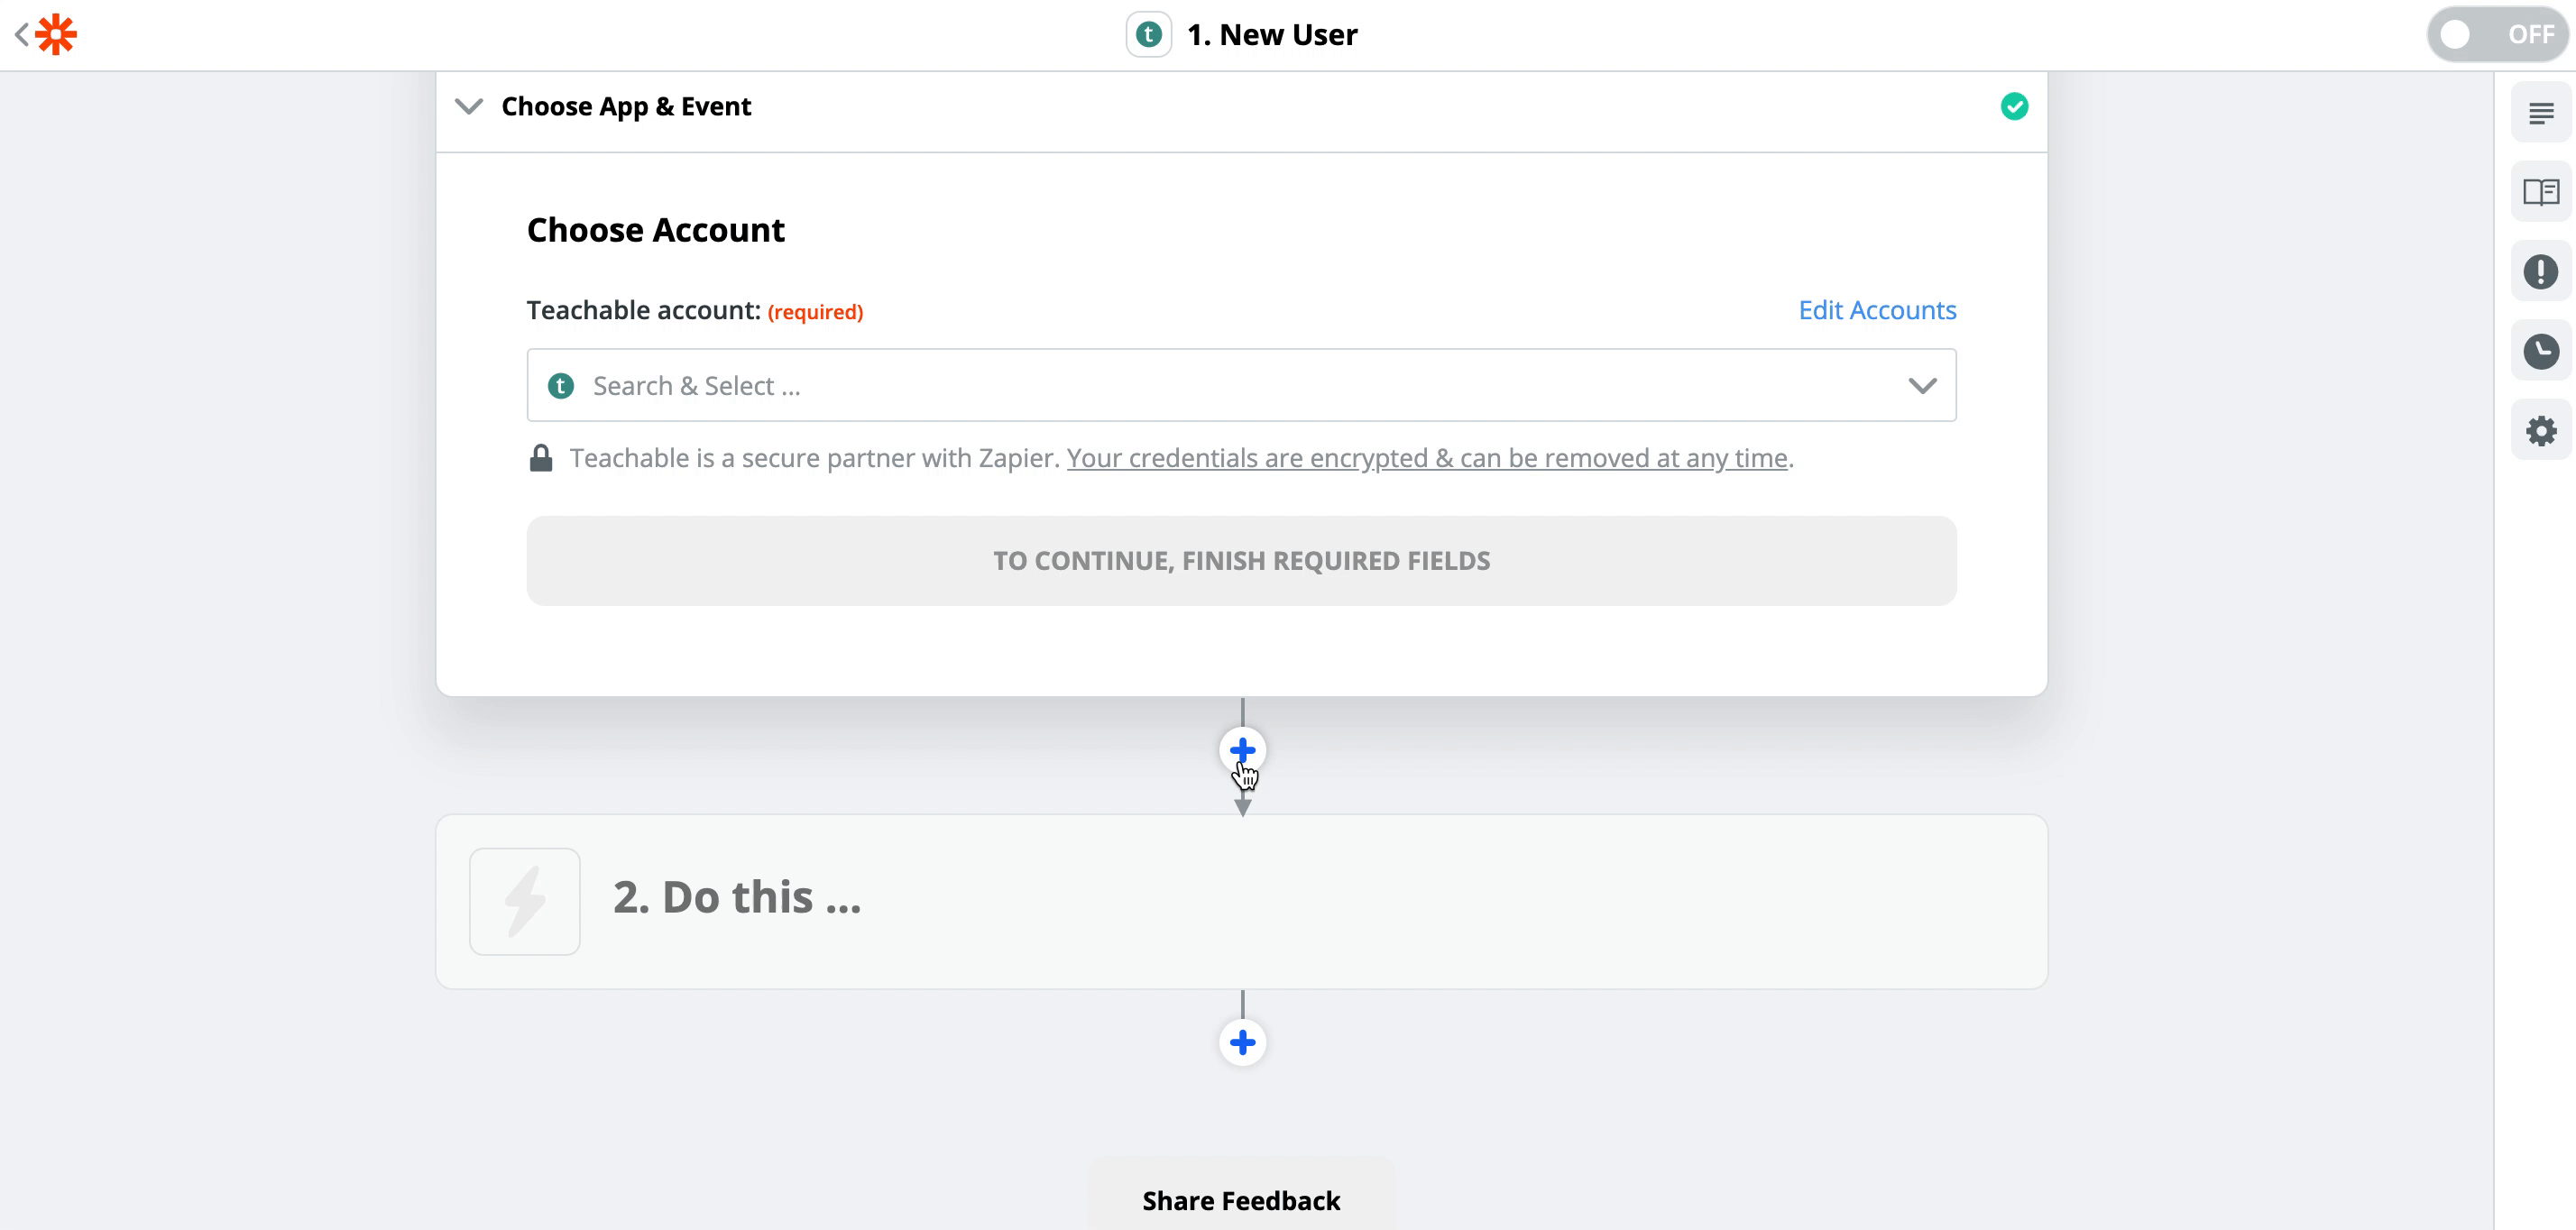
Task: Click the padlock security icon
Action: (x=541, y=458)
